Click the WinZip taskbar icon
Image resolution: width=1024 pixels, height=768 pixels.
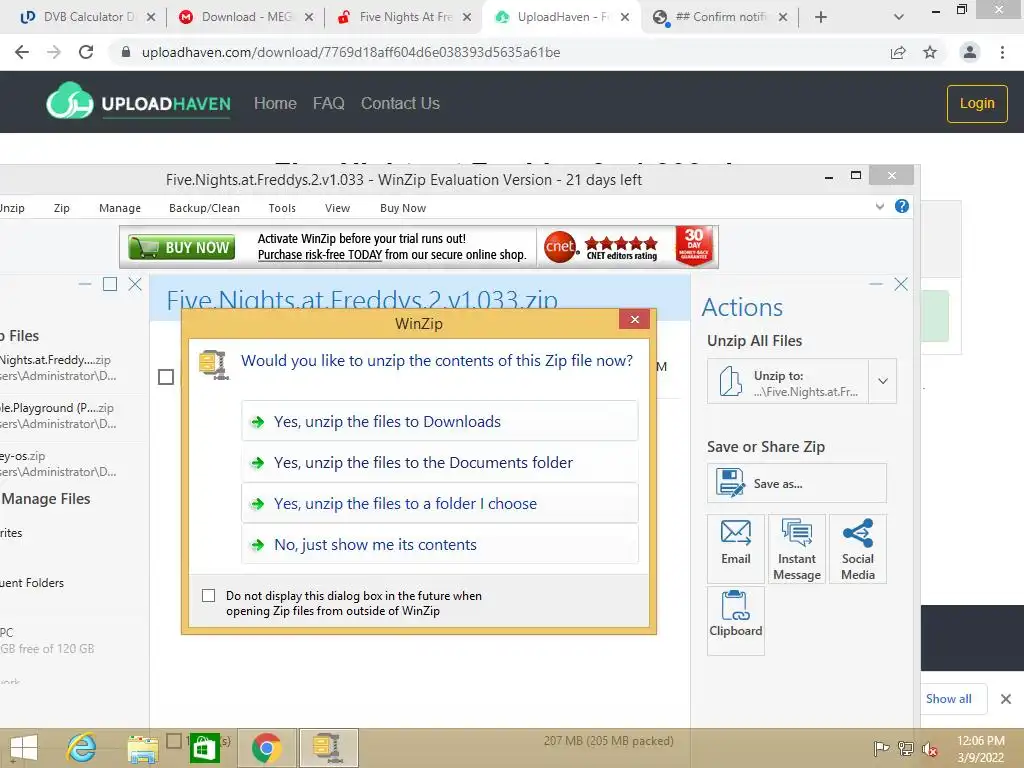coord(328,748)
